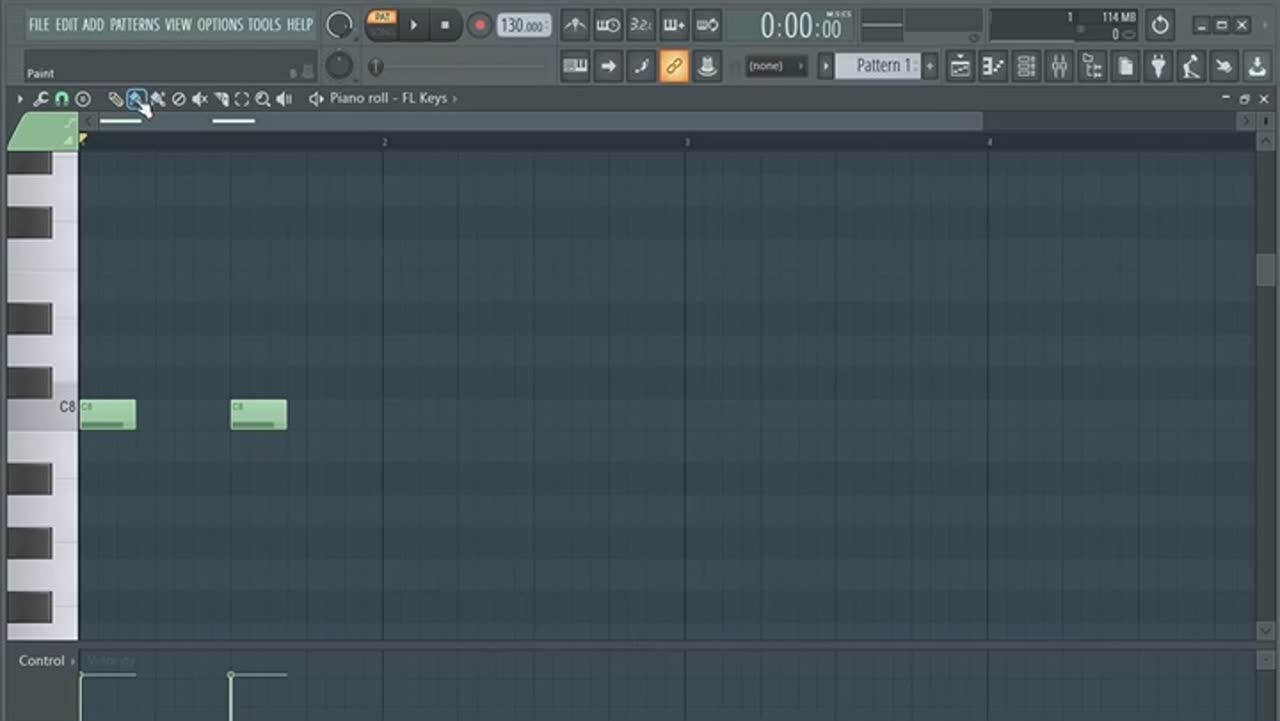Toggle Pat/Song mode switch
This screenshot has height=721, width=1280.
380,24
